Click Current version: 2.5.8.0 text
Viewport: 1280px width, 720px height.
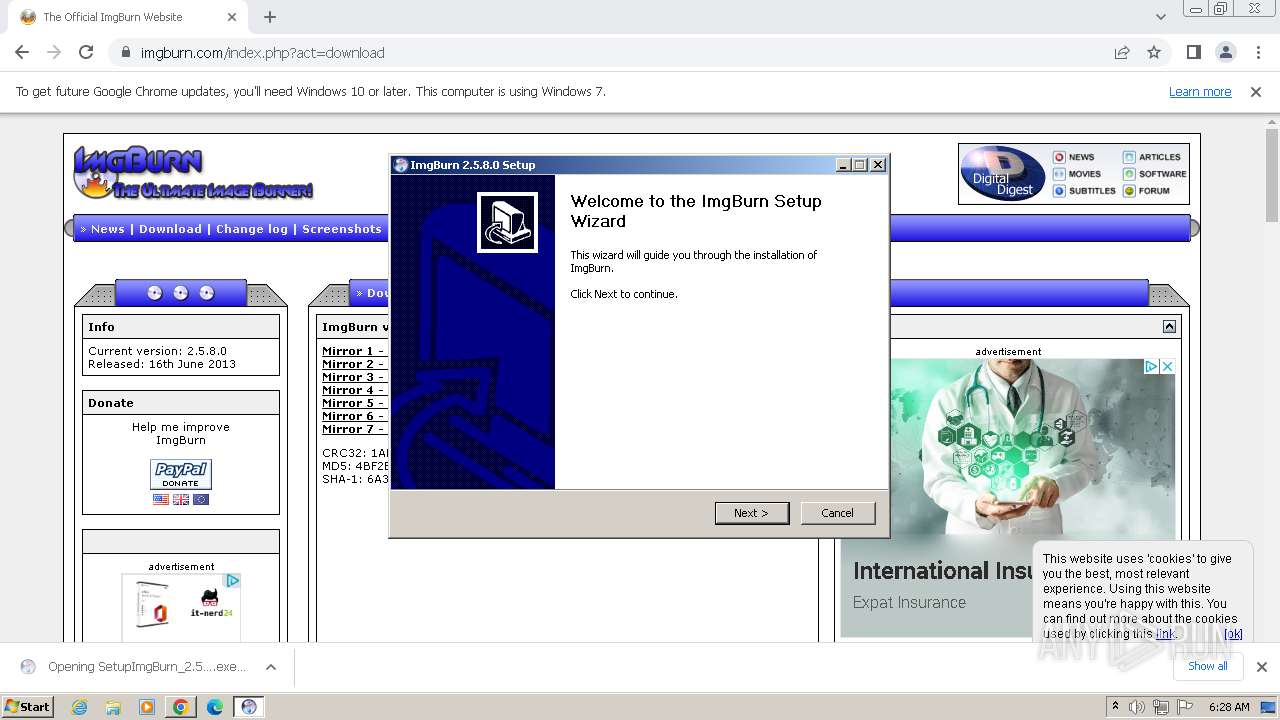[158, 351]
